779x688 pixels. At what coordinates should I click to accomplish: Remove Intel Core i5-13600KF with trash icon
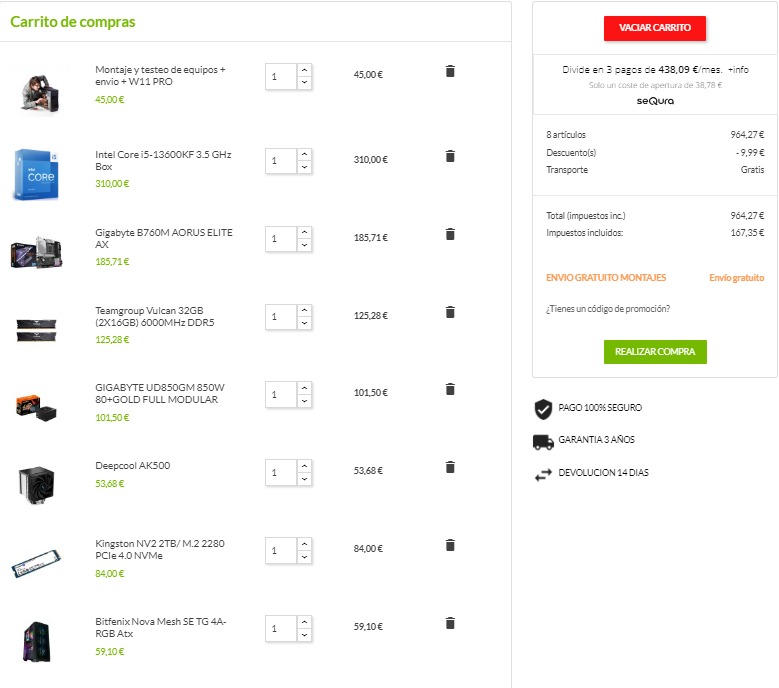tap(450, 156)
